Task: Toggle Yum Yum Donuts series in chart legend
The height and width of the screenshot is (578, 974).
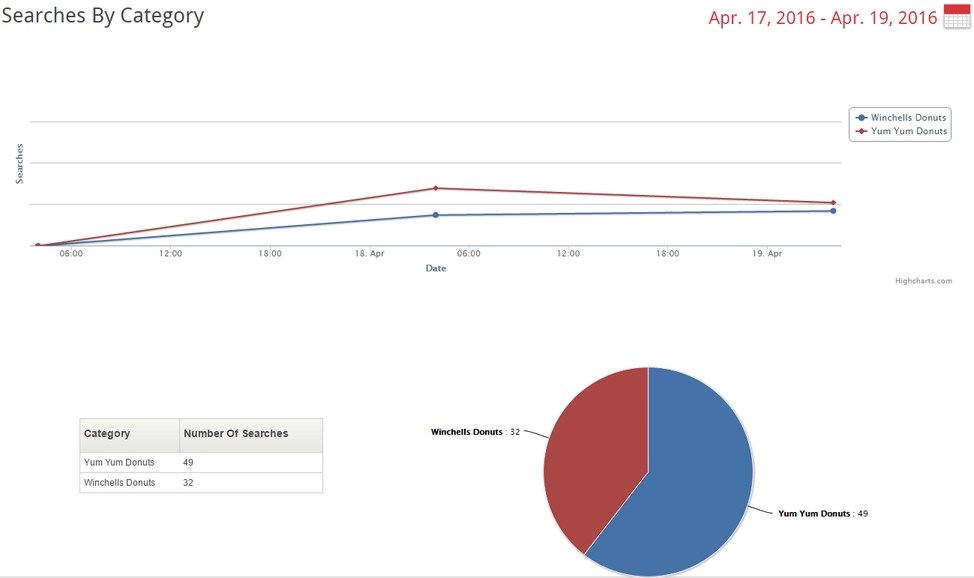Action: click(901, 131)
